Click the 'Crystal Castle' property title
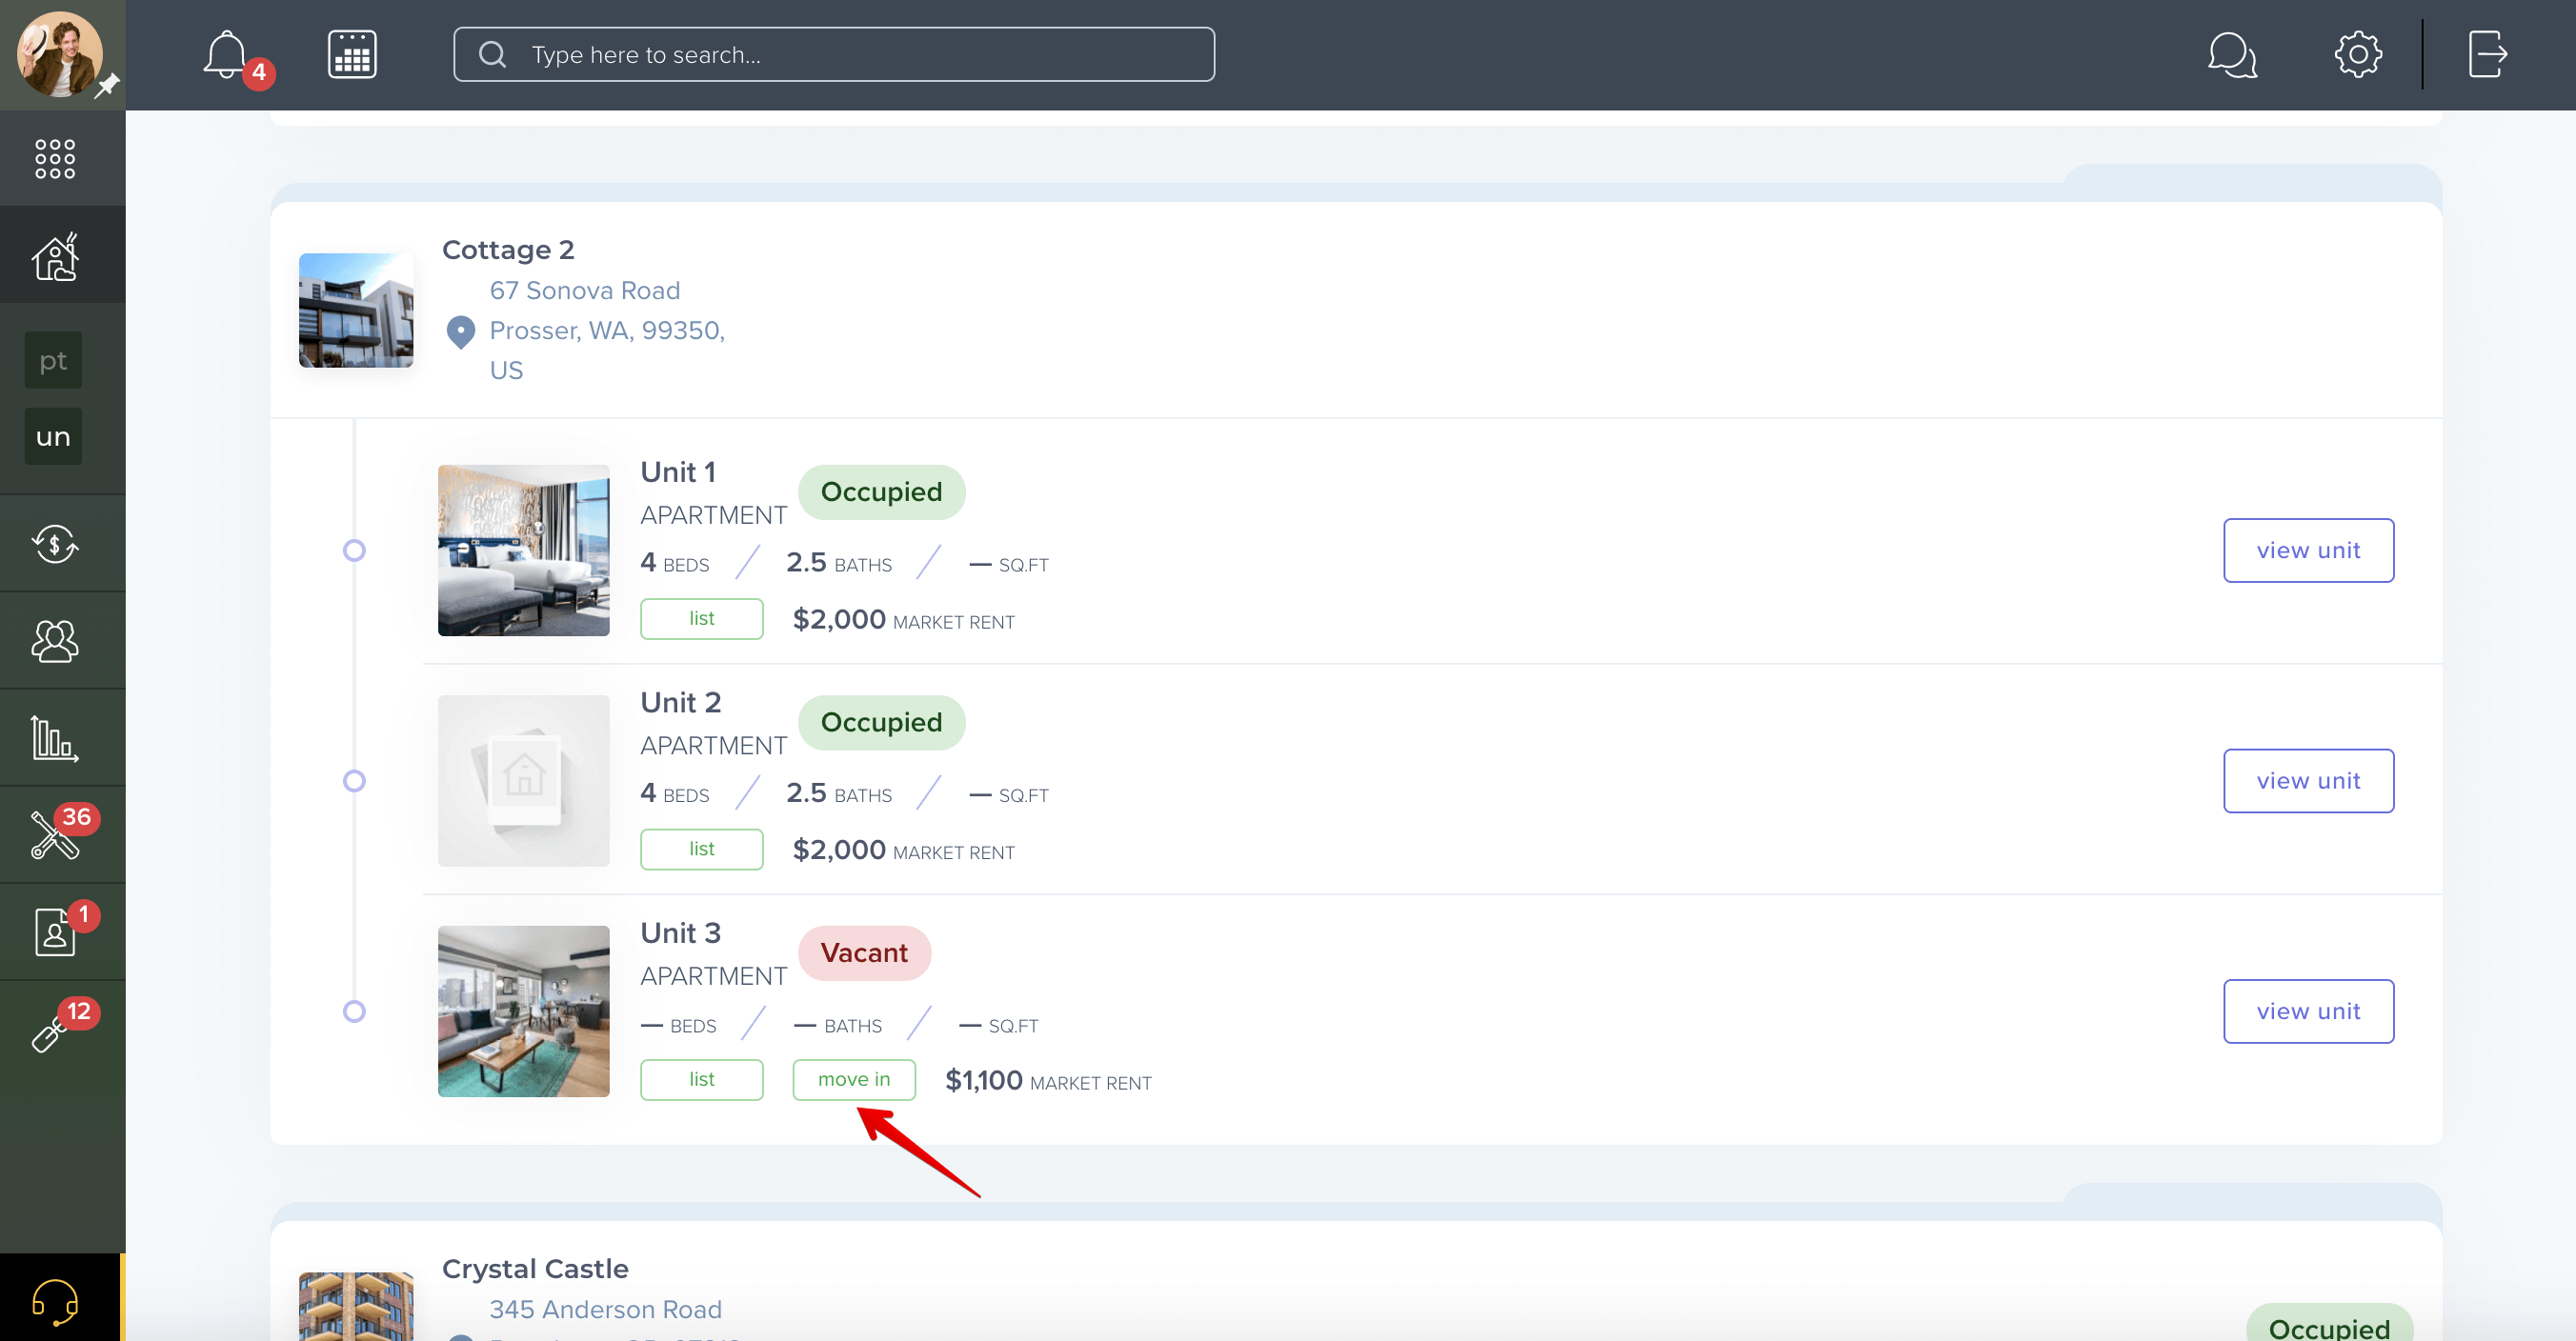This screenshot has width=2576, height=1341. 535,1268
